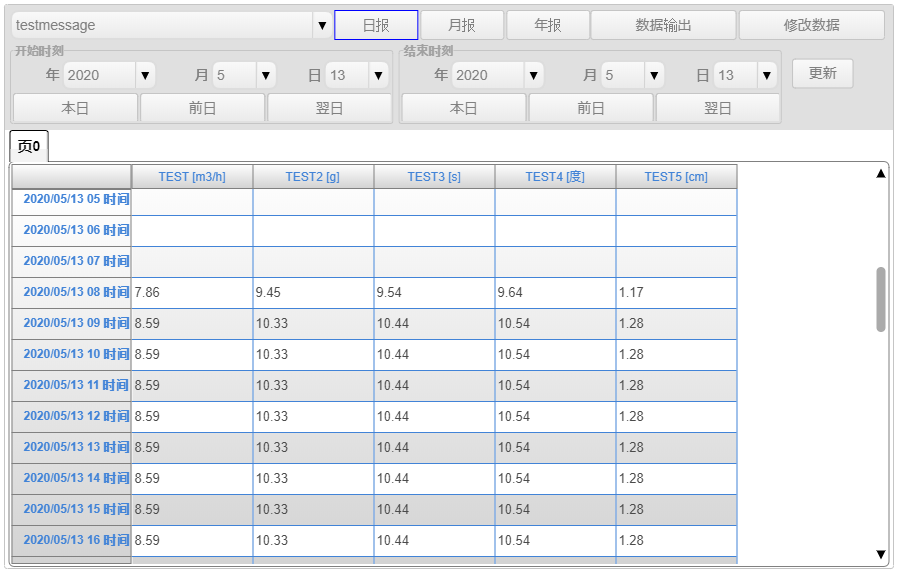Switch to 月报 monthly report
Viewport: 898px width, 574px height.
tap(462, 25)
